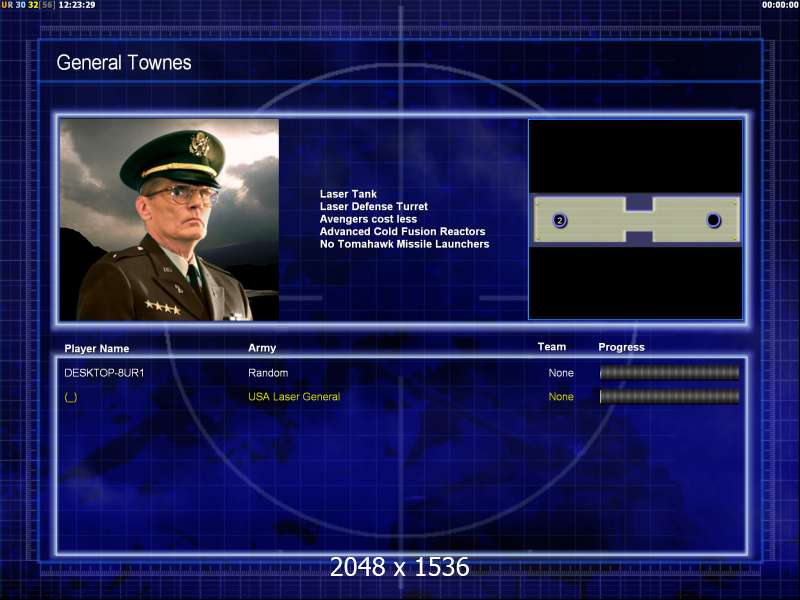Screen dimensions: 800x600
Task: Click the Random army entry
Action: pyautogui.click(x=268, y=373)
